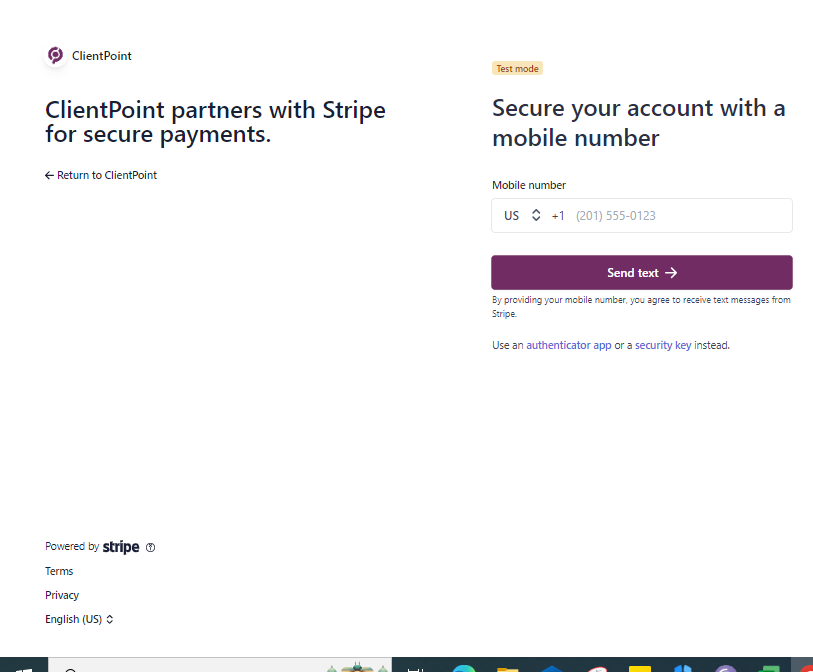
Task: Click the Stripe logo in footer
Action: [121, 547]
